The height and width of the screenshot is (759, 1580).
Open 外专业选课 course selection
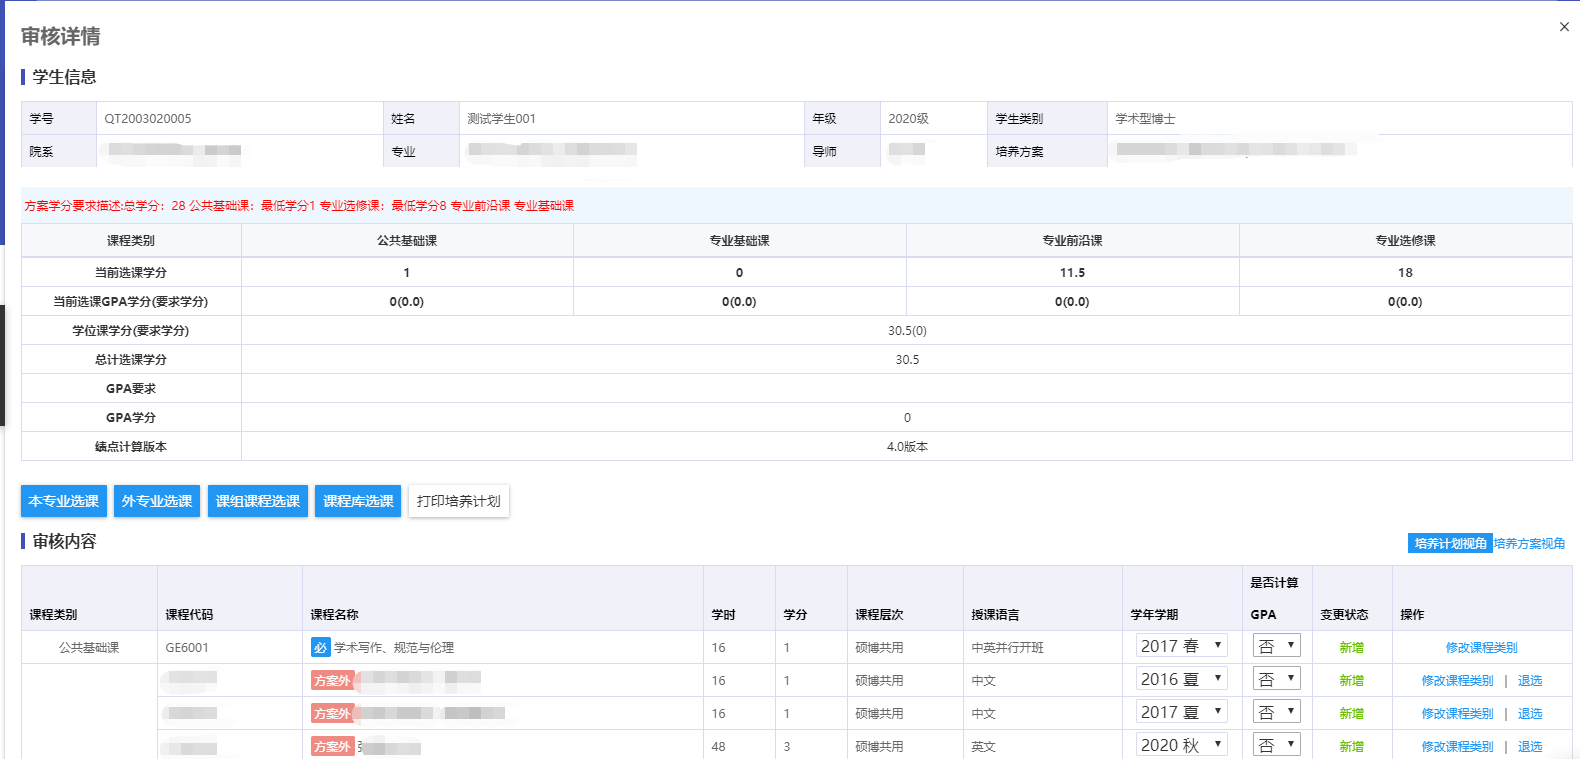157,501
